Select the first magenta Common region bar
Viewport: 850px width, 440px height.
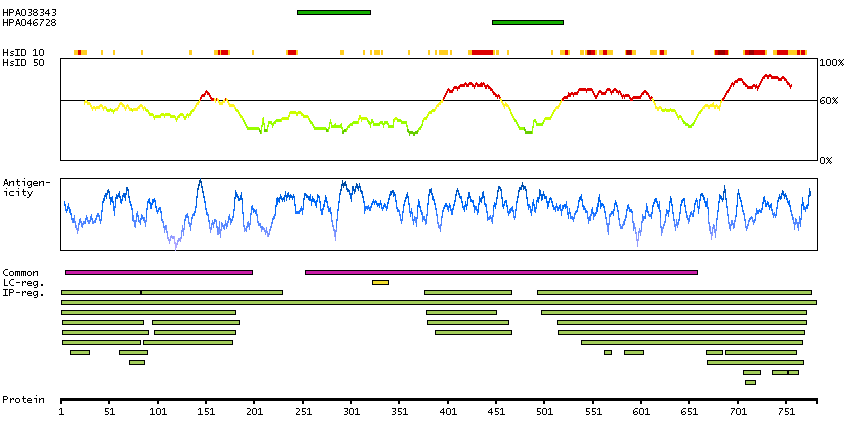(158, 272)
